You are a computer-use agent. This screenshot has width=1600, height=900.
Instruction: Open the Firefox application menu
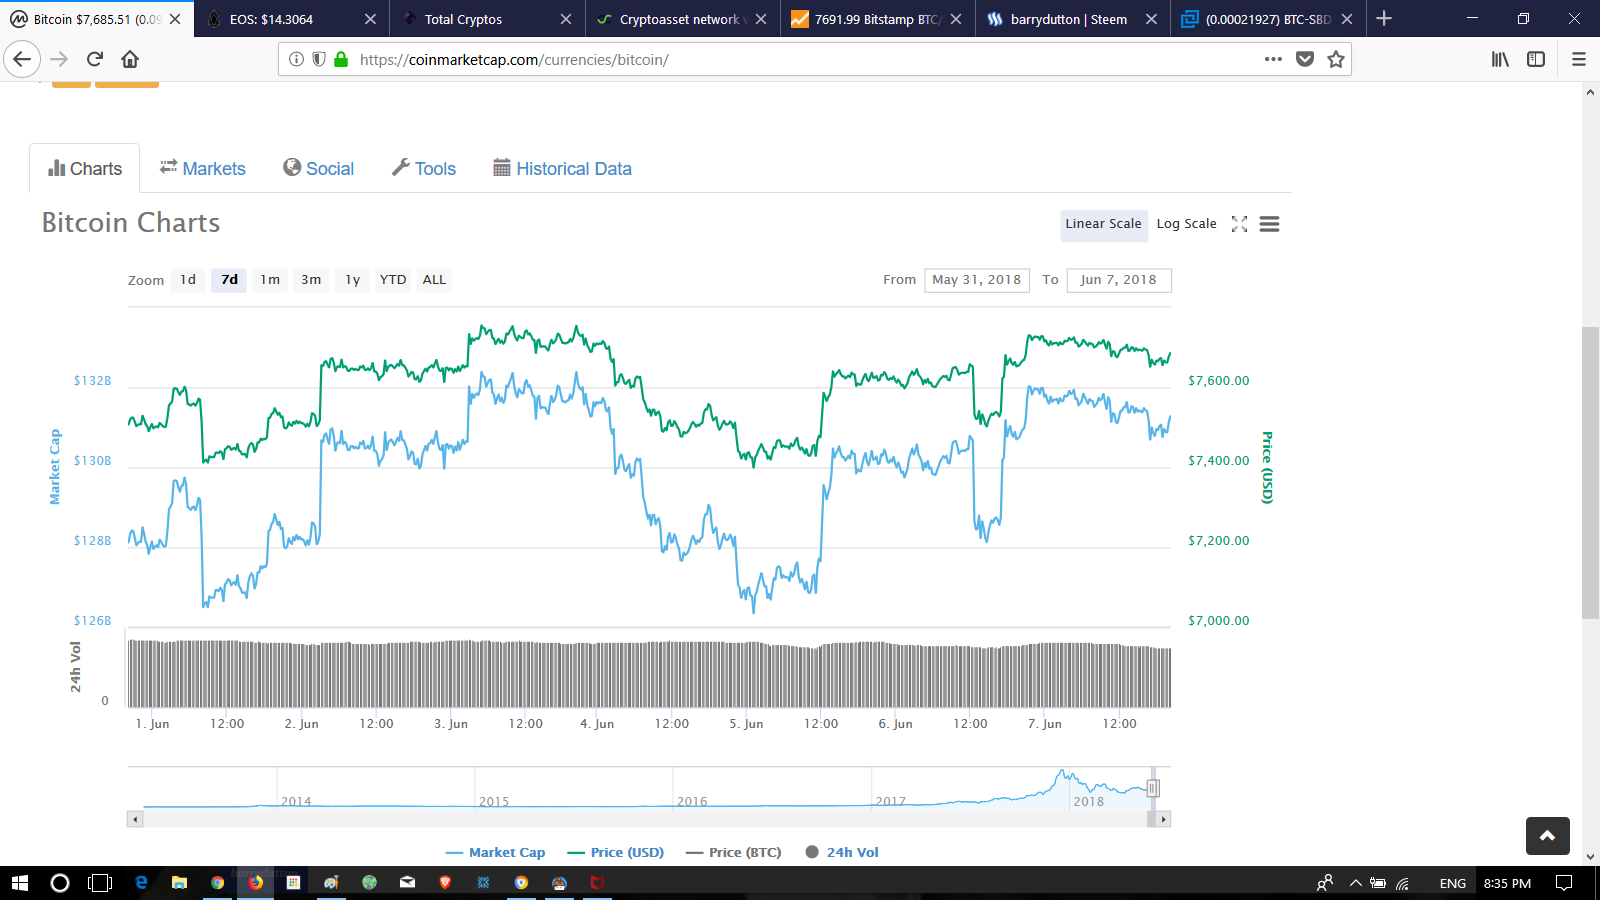click(1579, 59)
